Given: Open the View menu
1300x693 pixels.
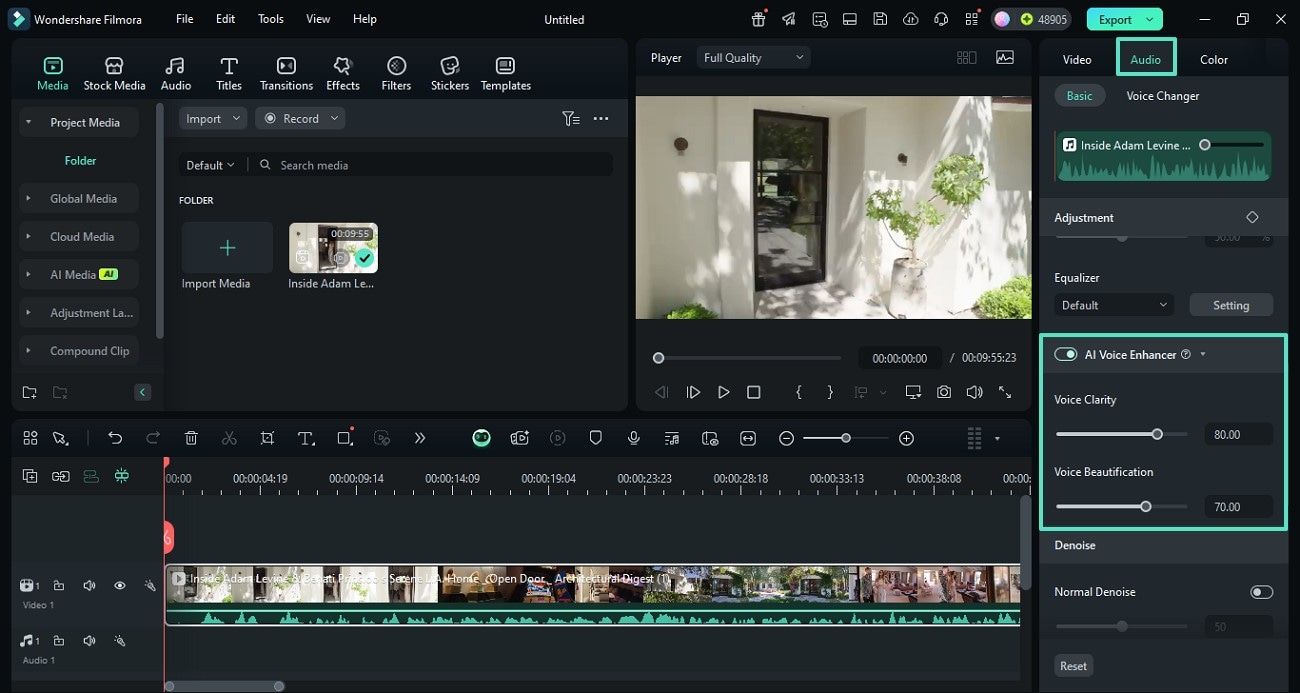Looking at the screenshot, I should click(x=318, y=19).
